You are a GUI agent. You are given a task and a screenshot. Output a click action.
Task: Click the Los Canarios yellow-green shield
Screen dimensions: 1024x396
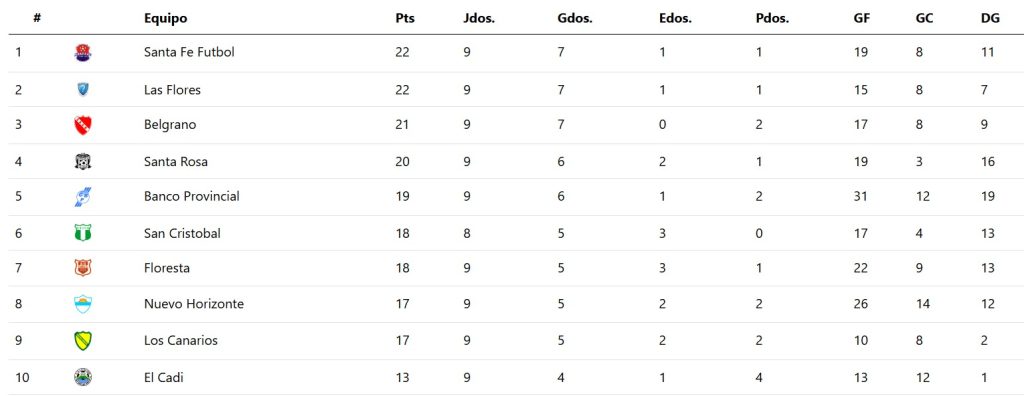pos(83,340)
